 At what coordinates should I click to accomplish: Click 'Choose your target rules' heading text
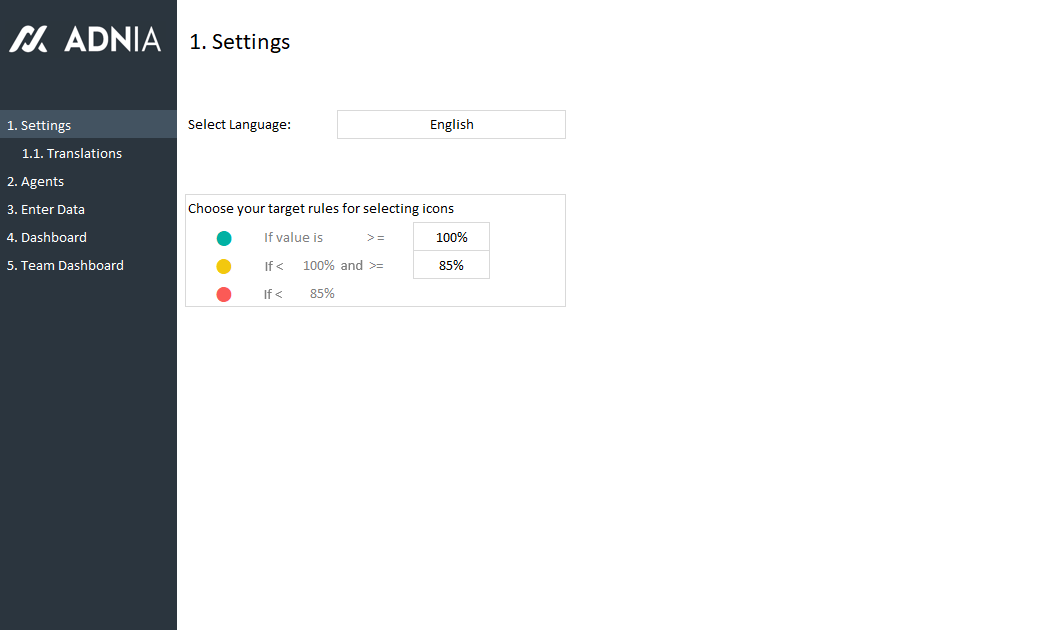pyautogui.click(x=321, y=209)
